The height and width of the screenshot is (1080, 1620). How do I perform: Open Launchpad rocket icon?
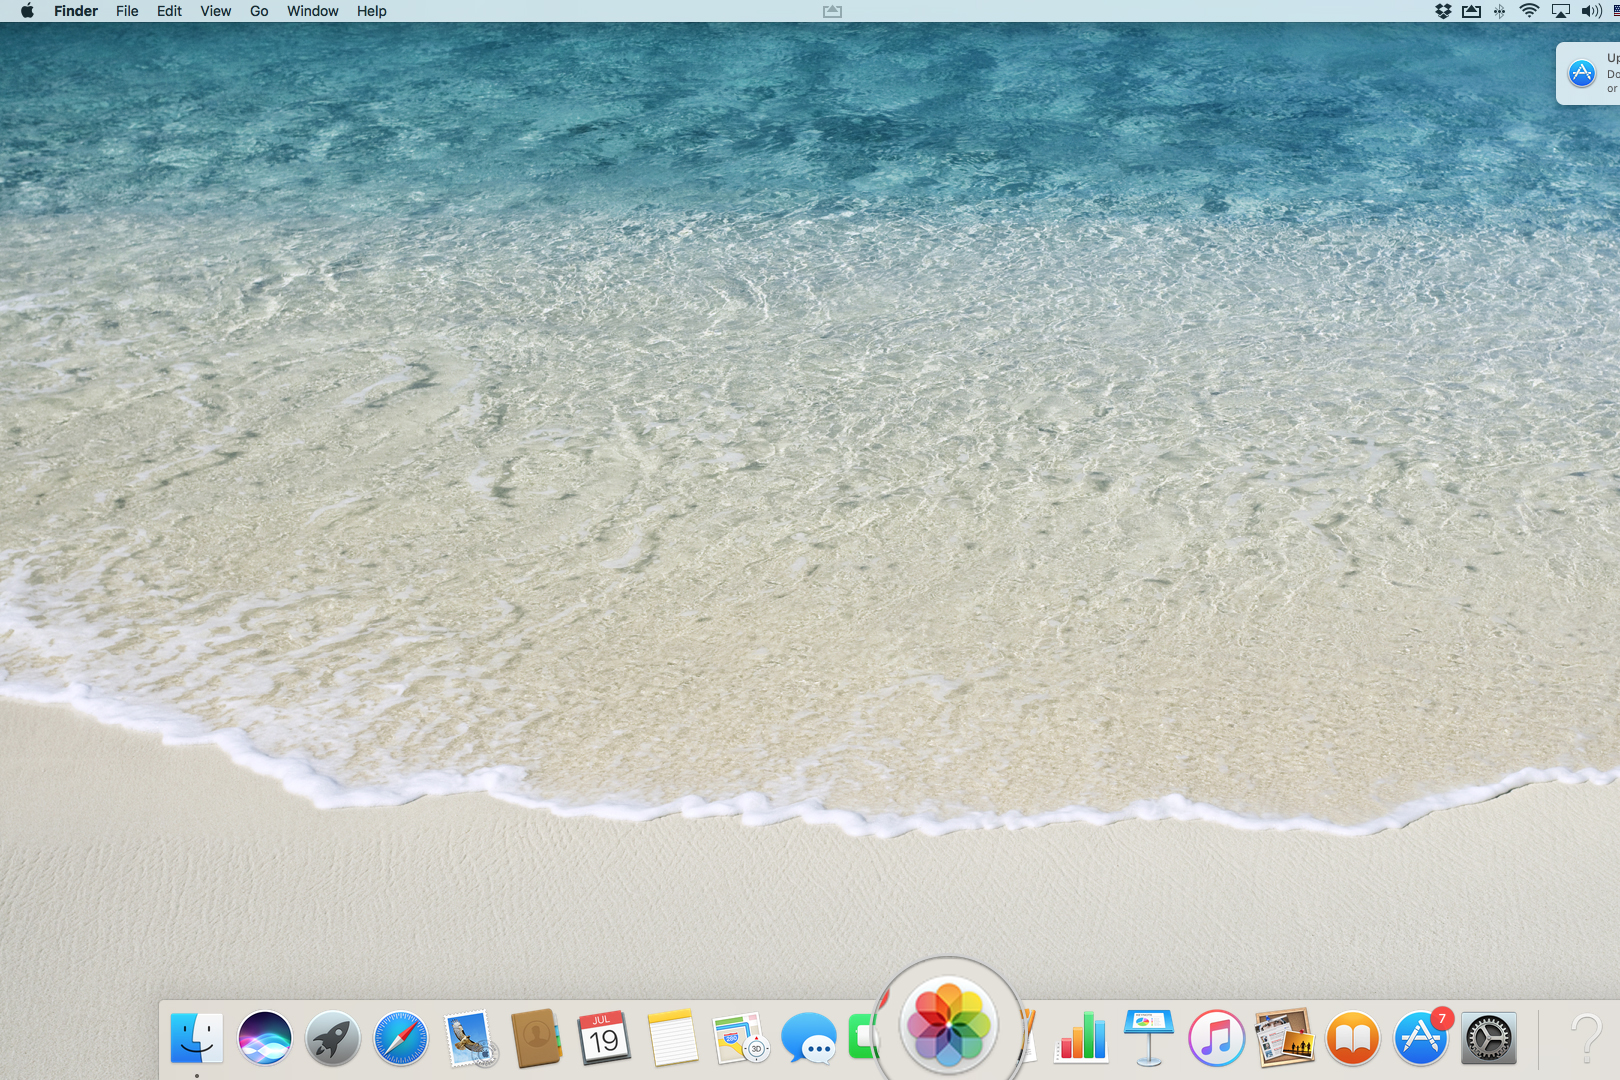pyautogui.click(x=333, y=1038)
